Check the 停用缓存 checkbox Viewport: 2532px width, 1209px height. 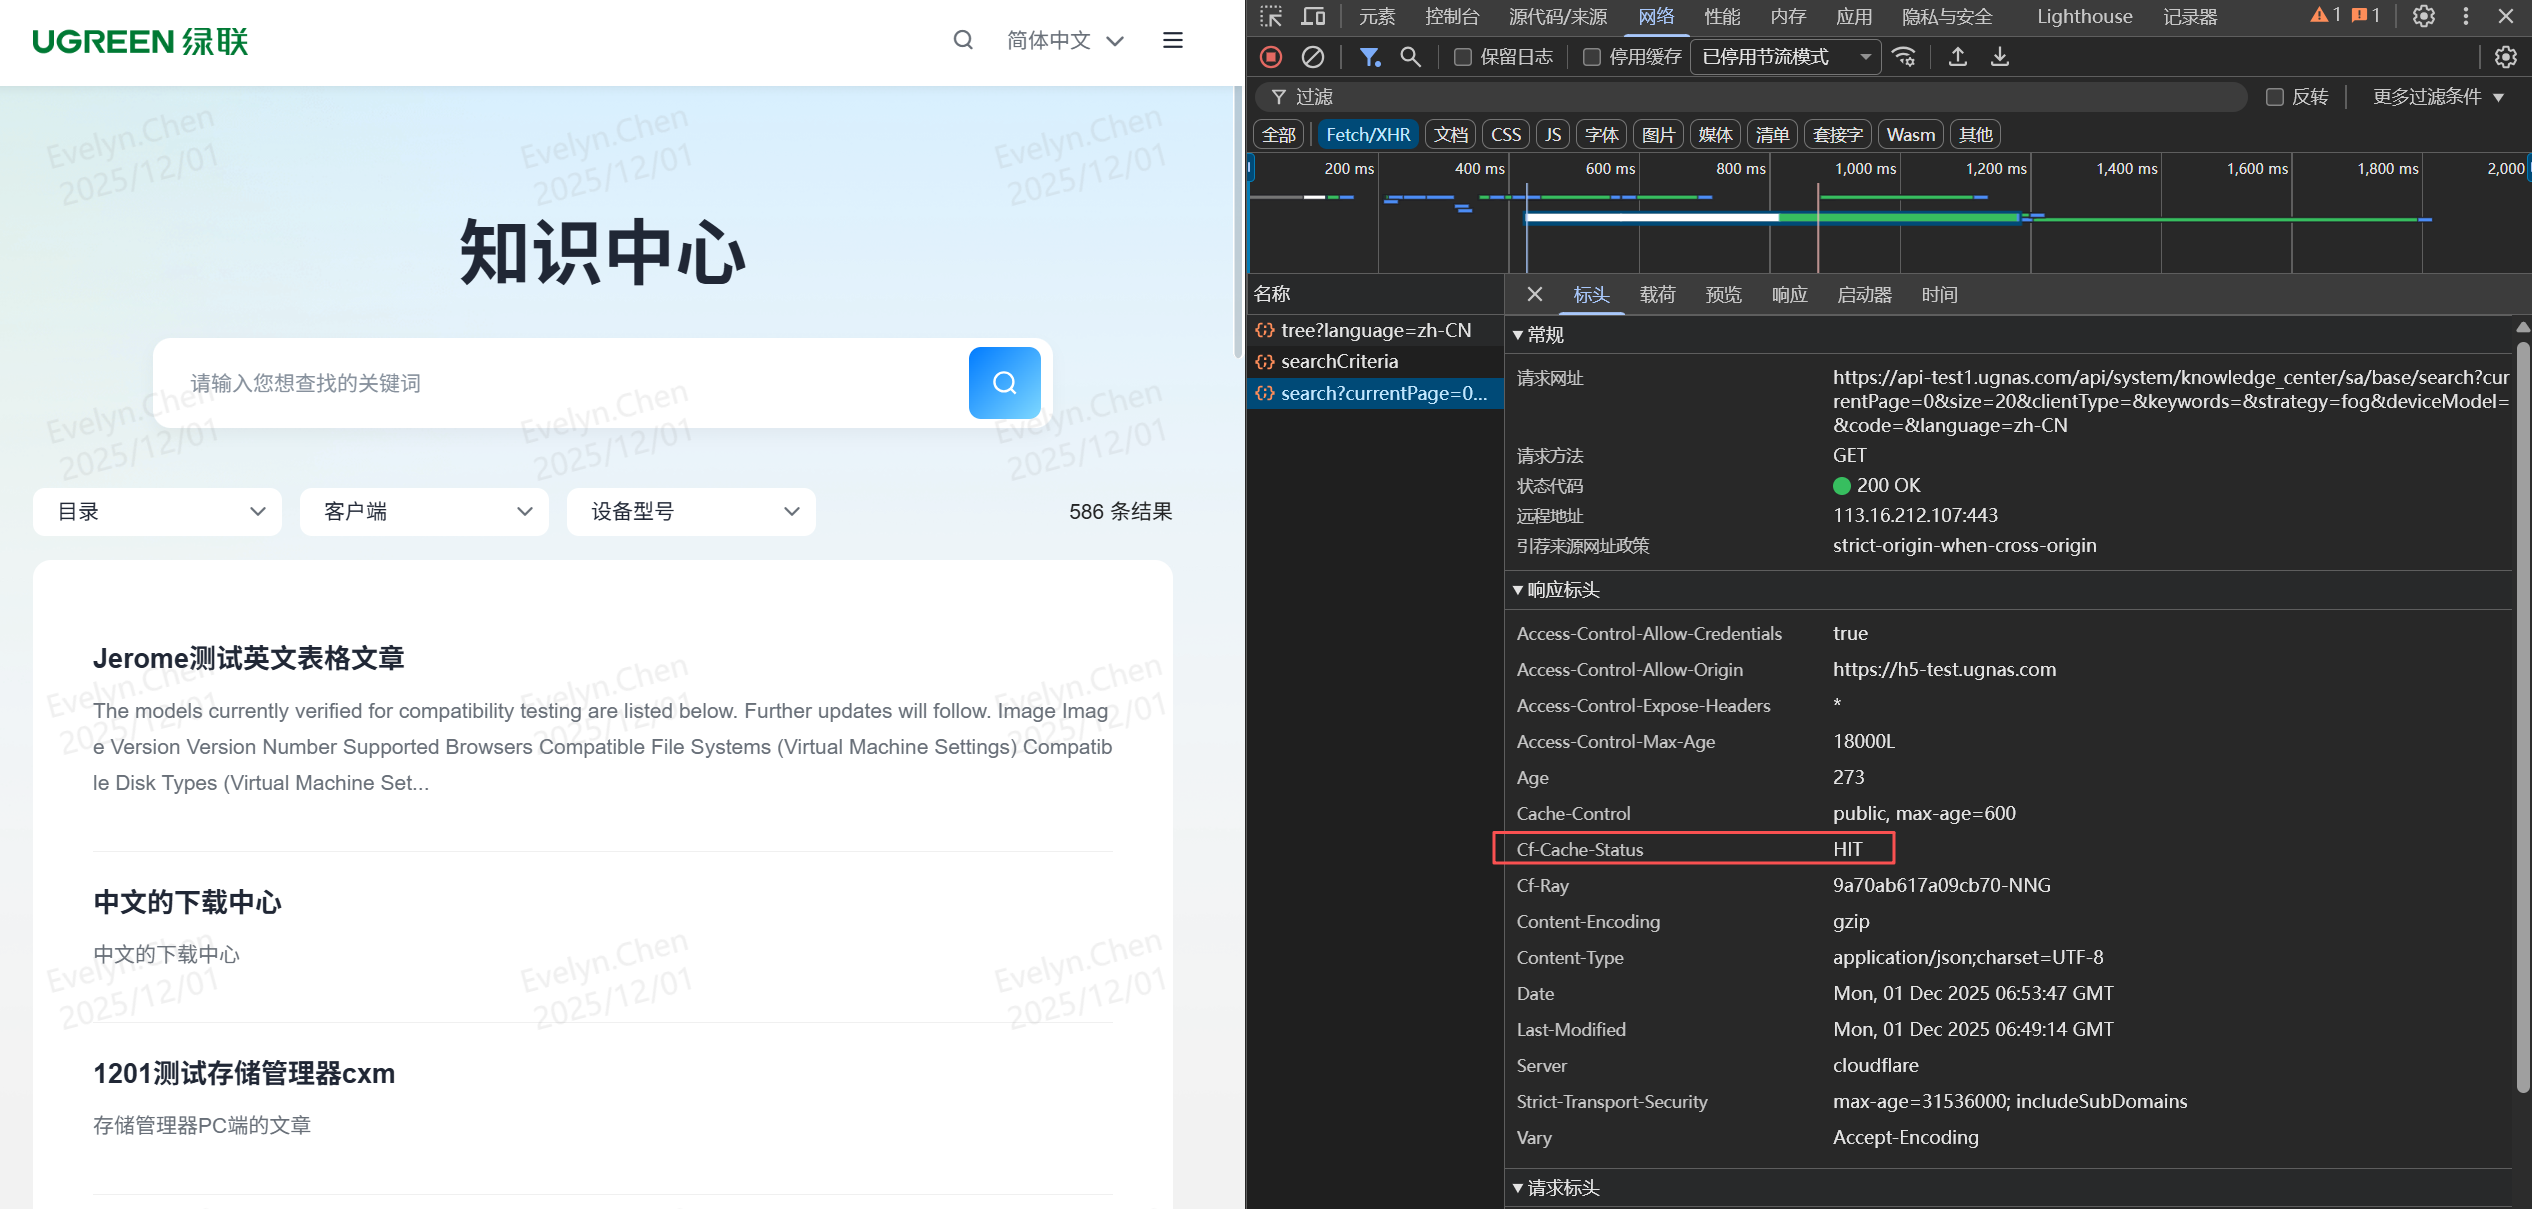click(1592, 57)
